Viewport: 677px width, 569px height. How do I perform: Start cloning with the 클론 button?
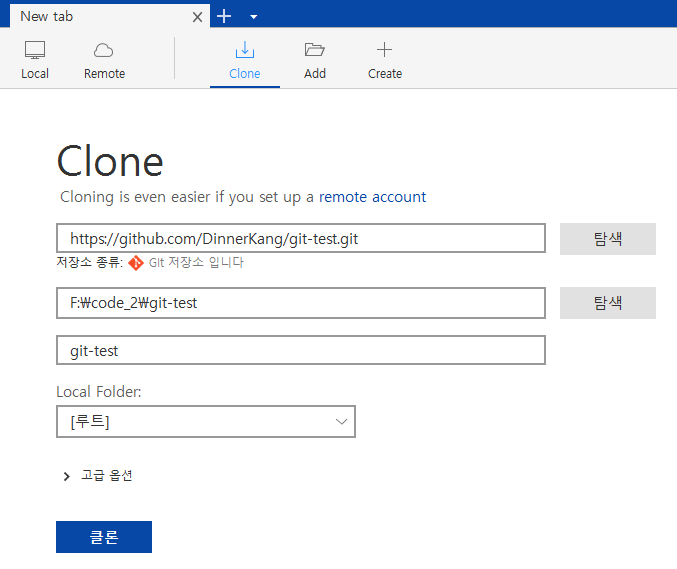[x=104, y=537]
